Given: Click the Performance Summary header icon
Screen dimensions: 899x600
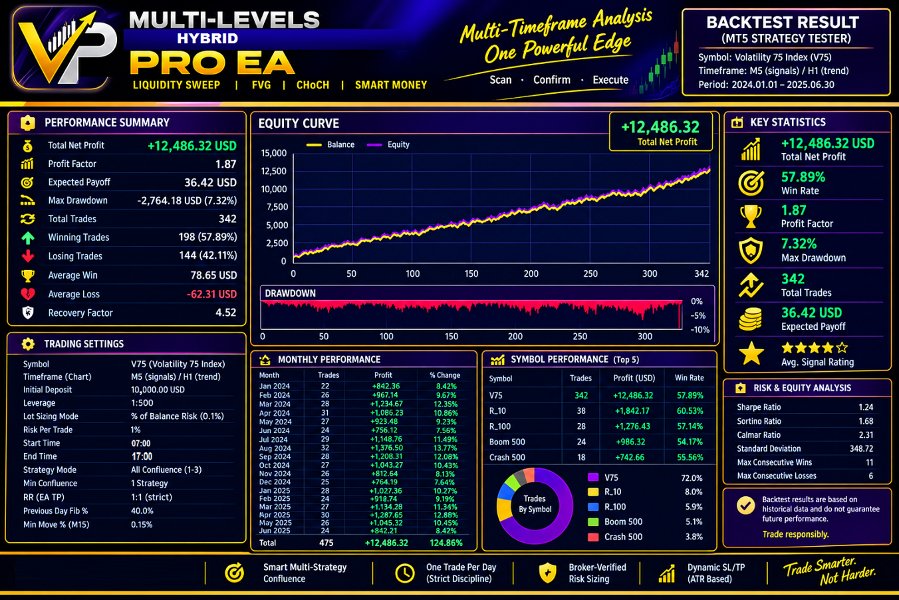Looking at the screenshot, I should point(28,123).
